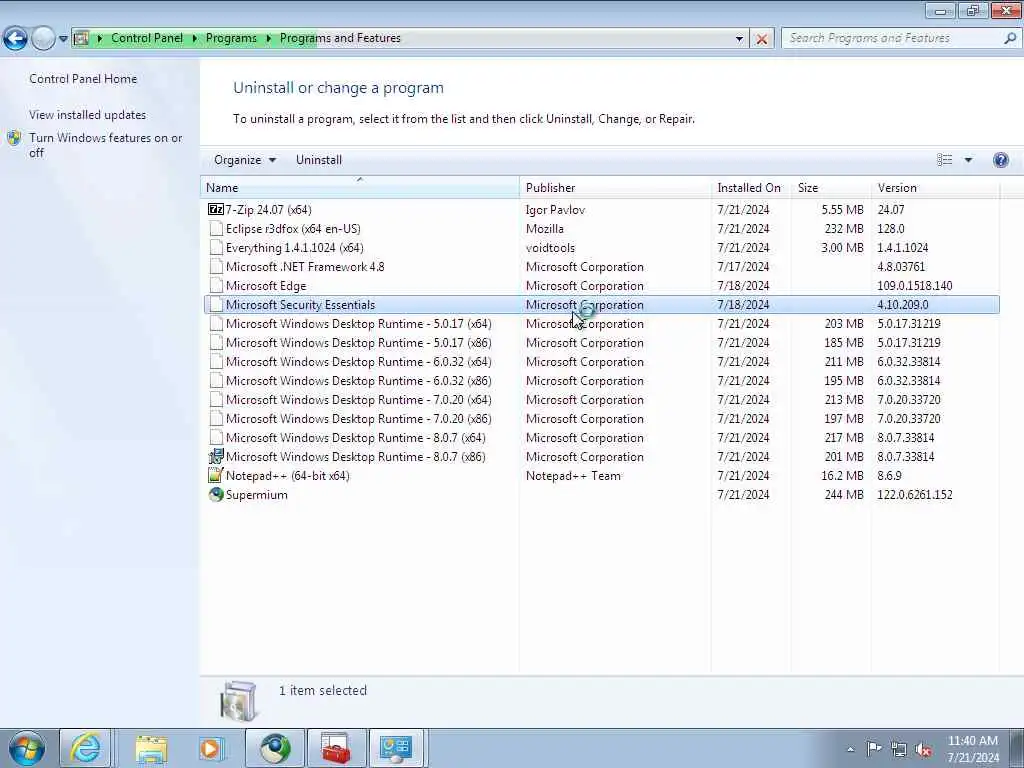1024x768 pixels.
Task: Click the search magnifier icon
Action: (x=1009, y=39)
